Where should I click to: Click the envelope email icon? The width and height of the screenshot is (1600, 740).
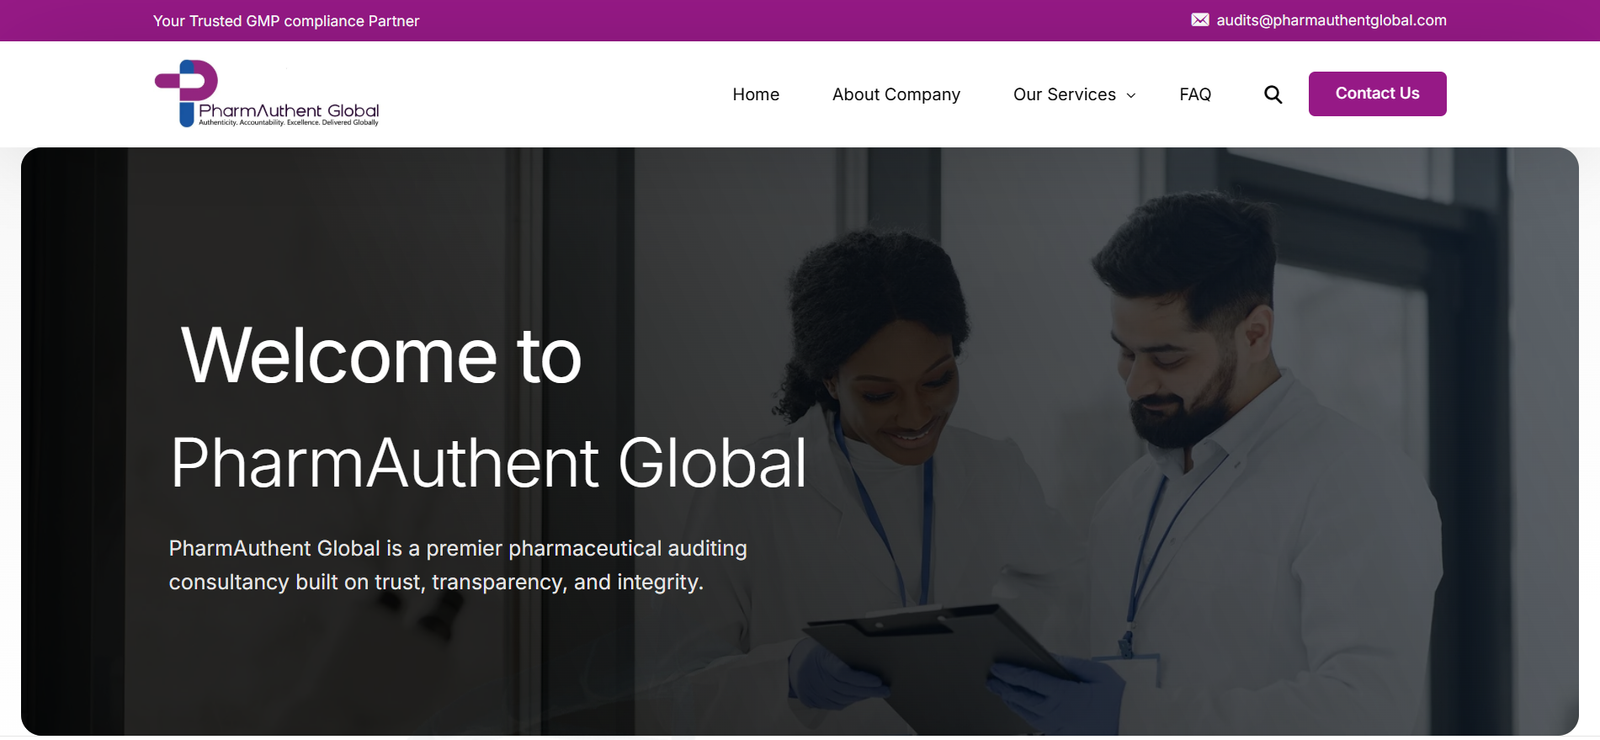(1200, 20)
